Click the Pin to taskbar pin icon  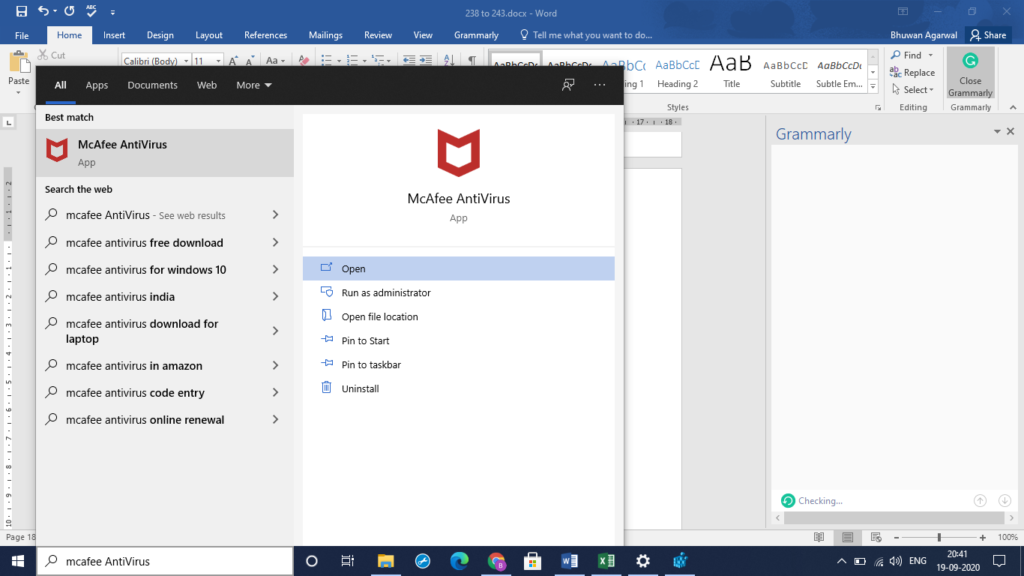[x=326, y=364]
